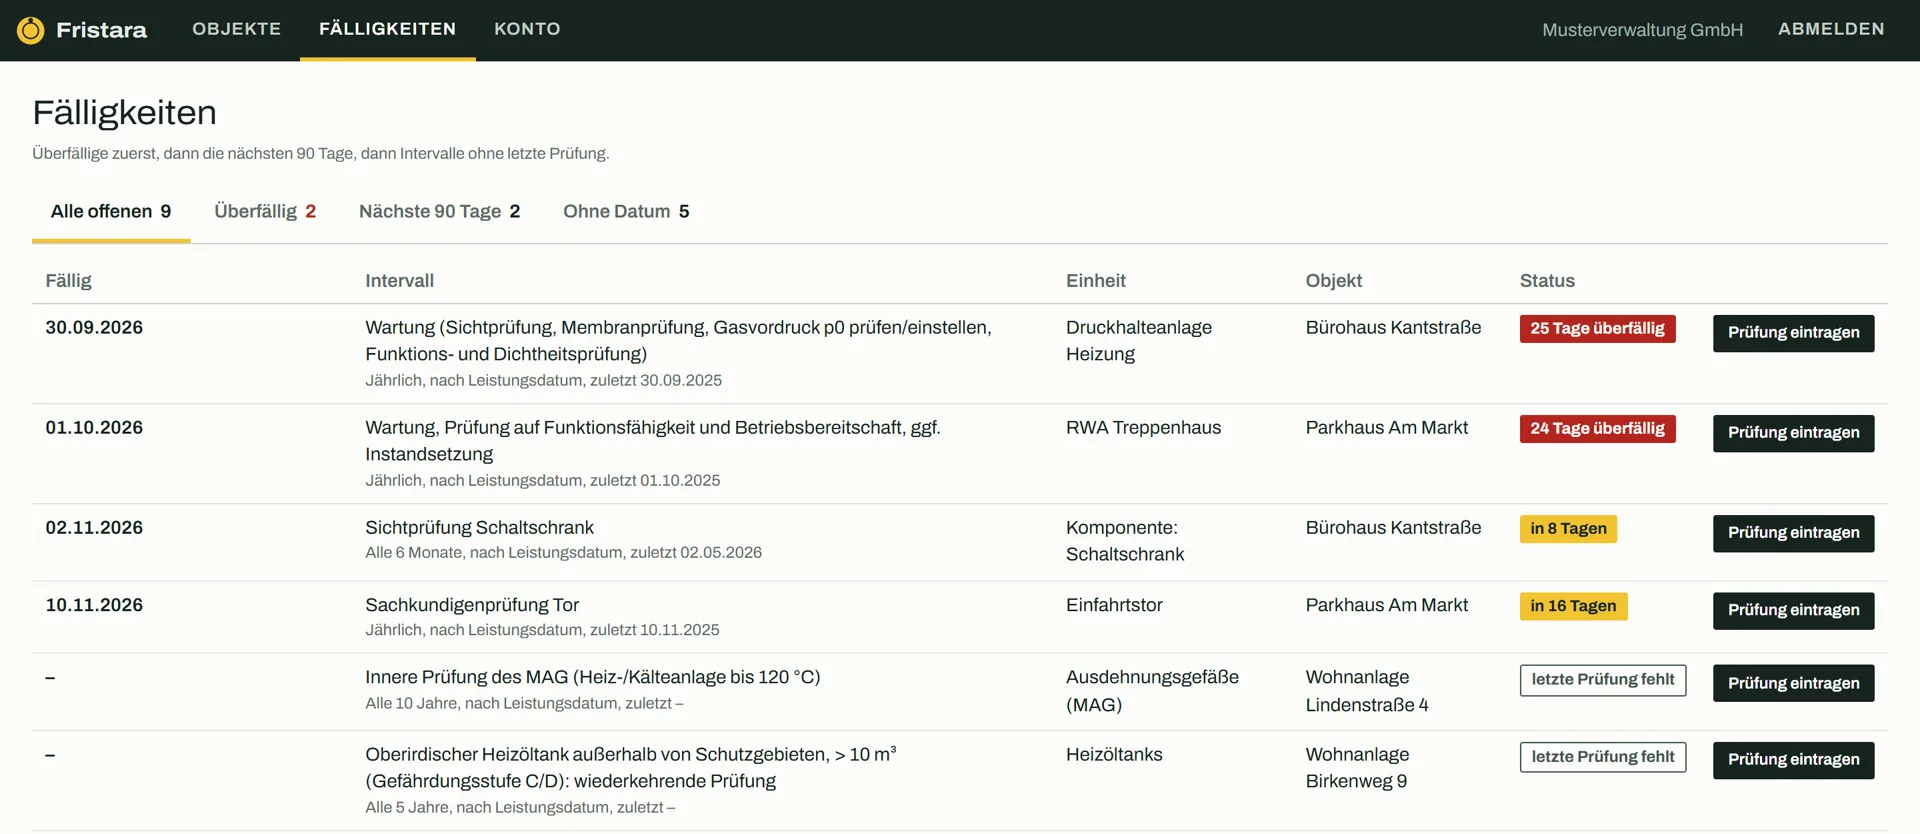Click the Objekt column header

coord(1333,281)
